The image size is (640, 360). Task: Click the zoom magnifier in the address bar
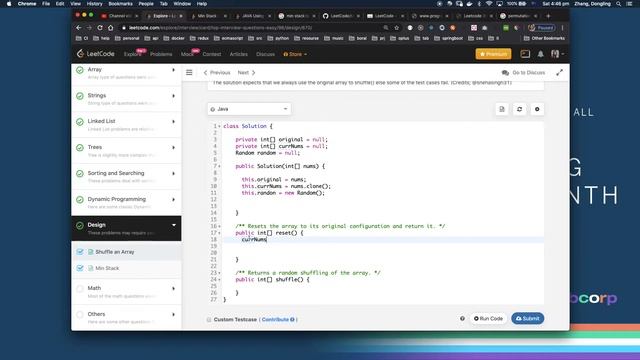385,28
